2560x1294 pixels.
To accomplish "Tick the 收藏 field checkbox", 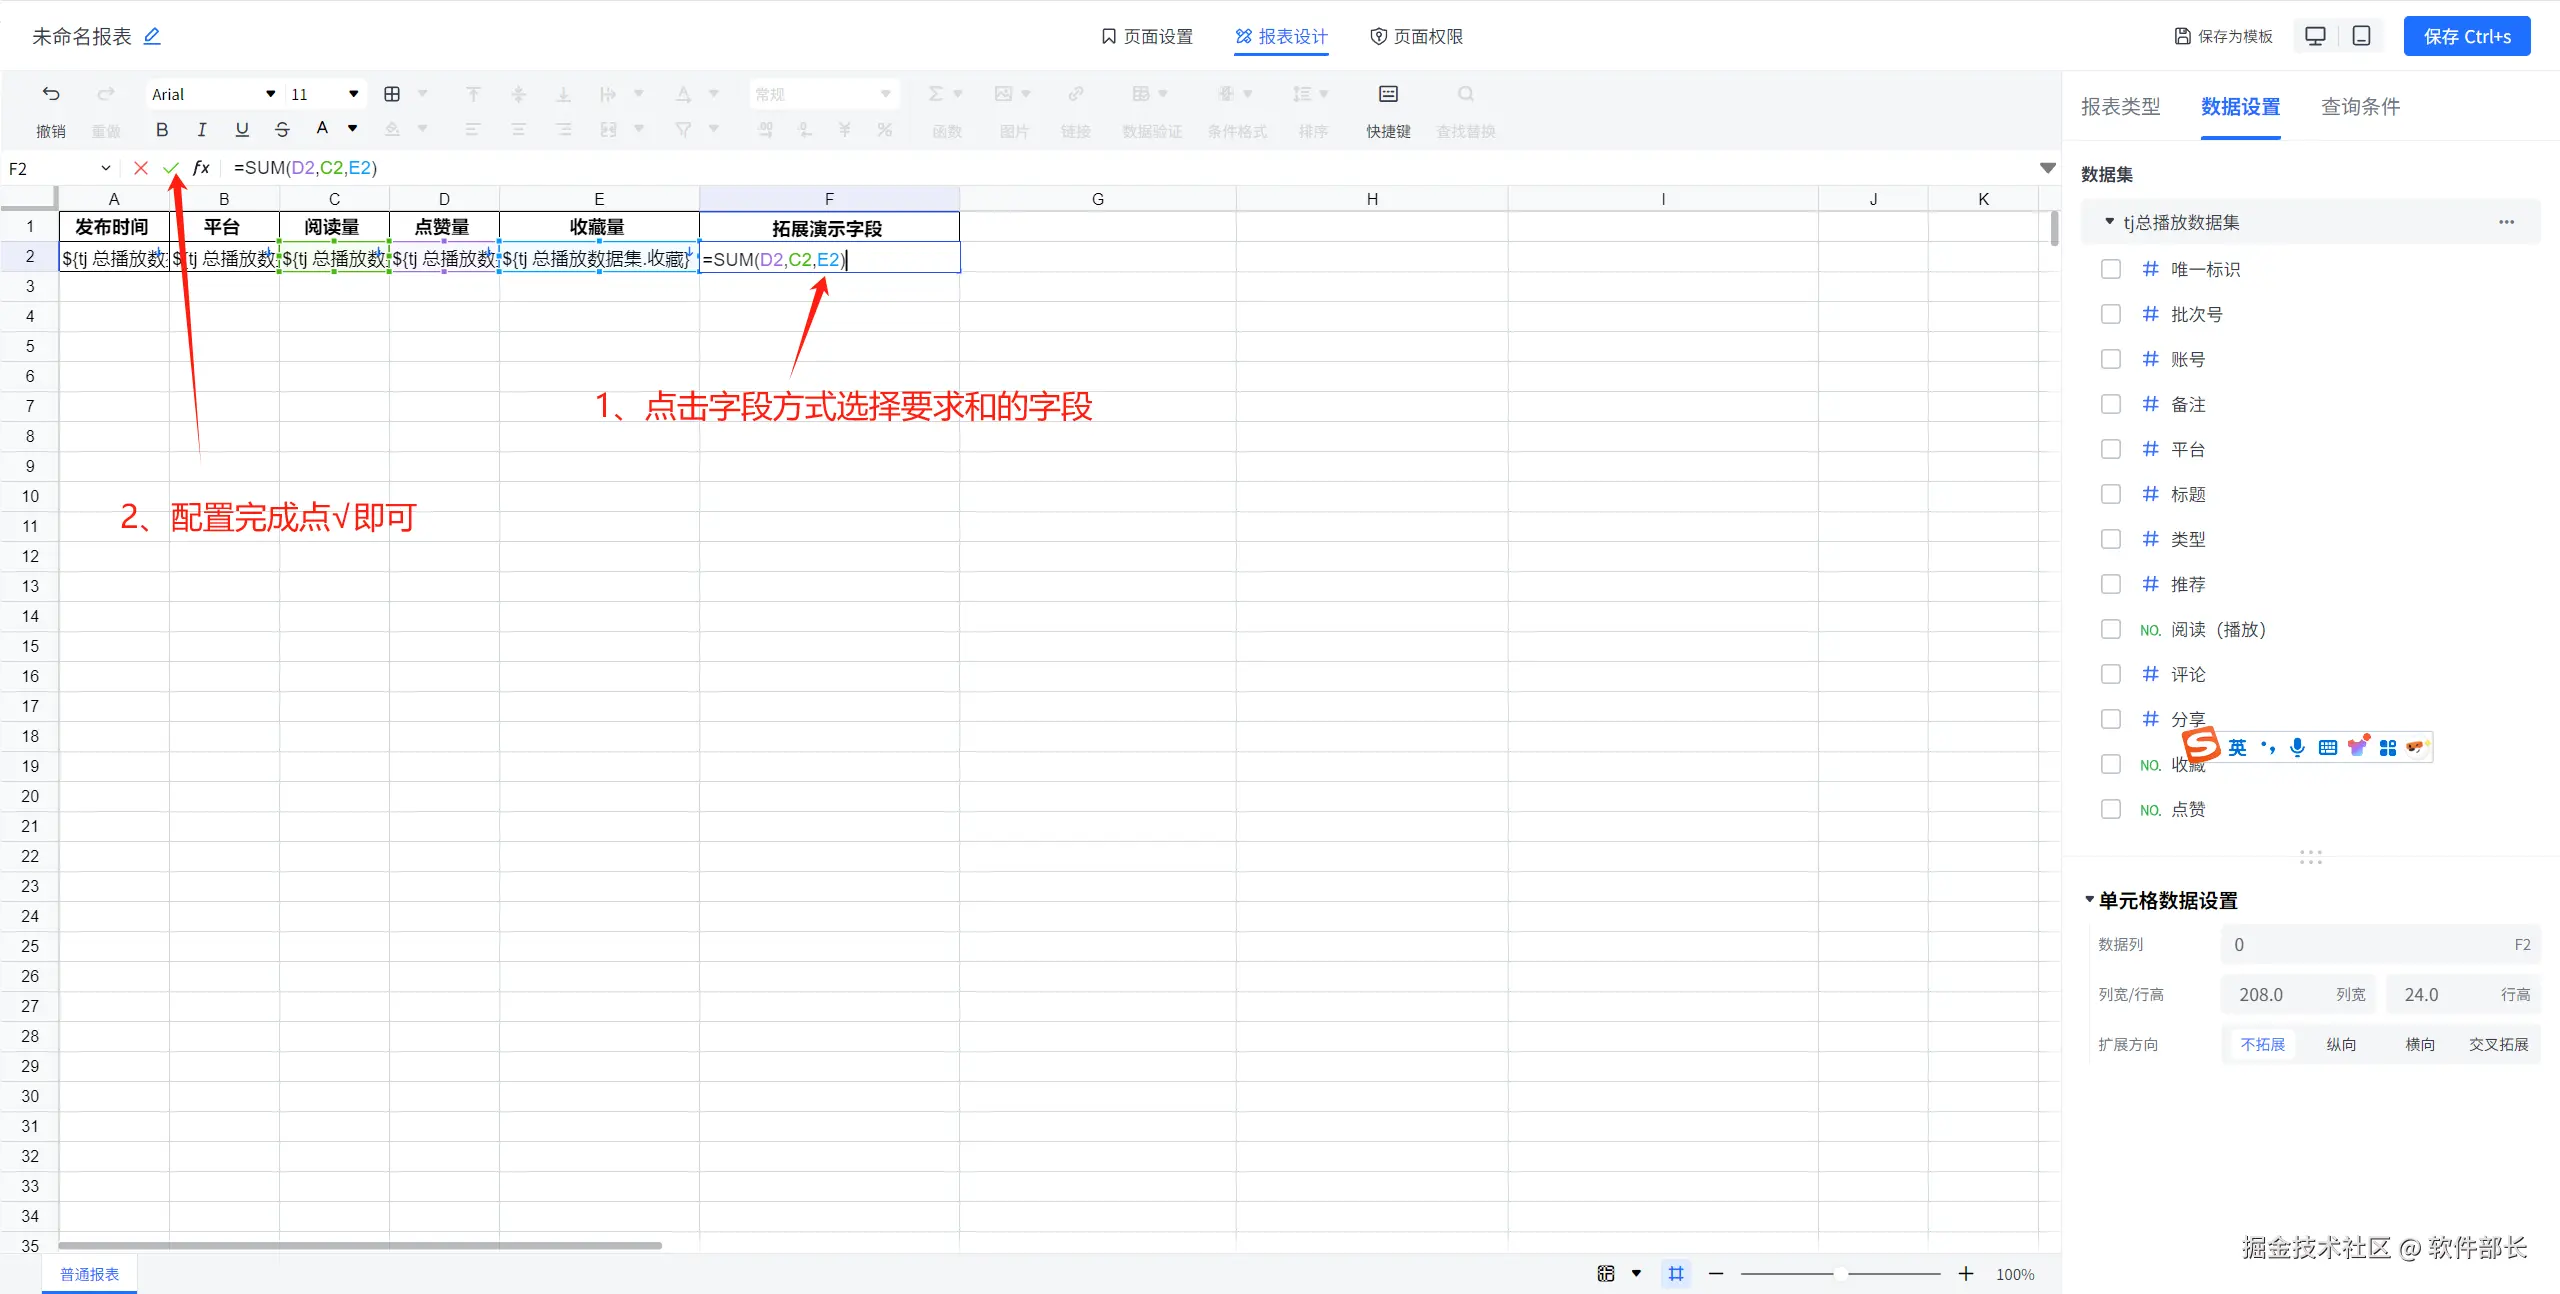I will click(2111, 764).
